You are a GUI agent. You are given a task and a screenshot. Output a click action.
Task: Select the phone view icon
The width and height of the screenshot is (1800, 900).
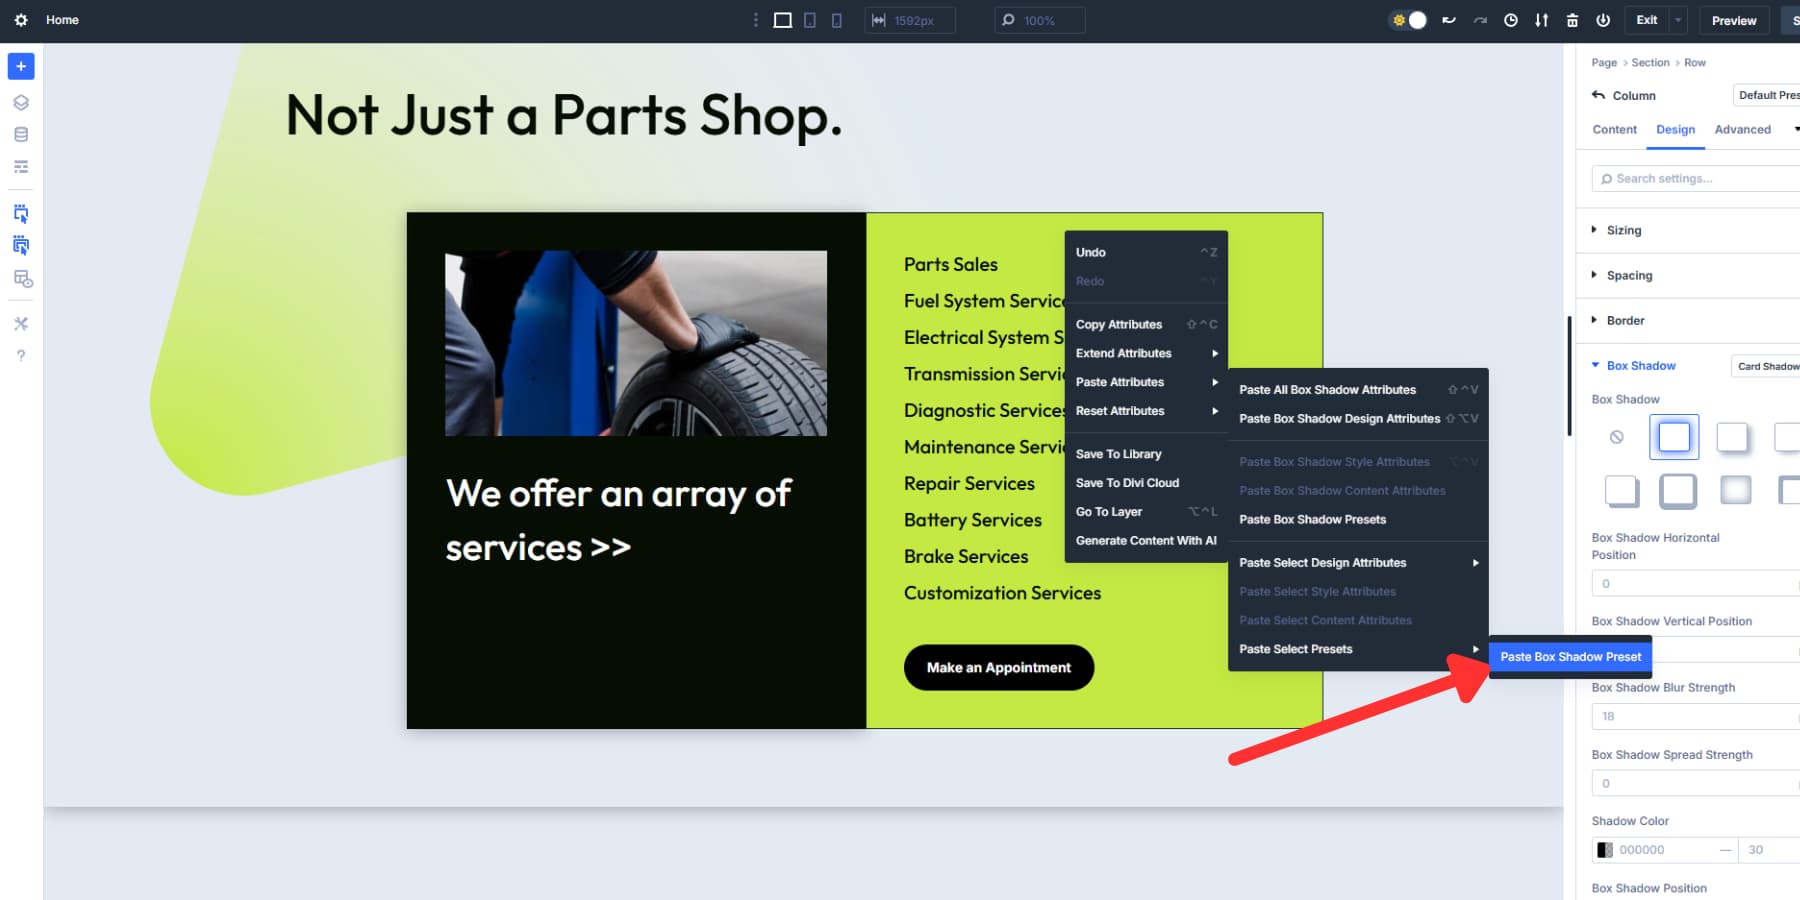click(x=837, y=20)
